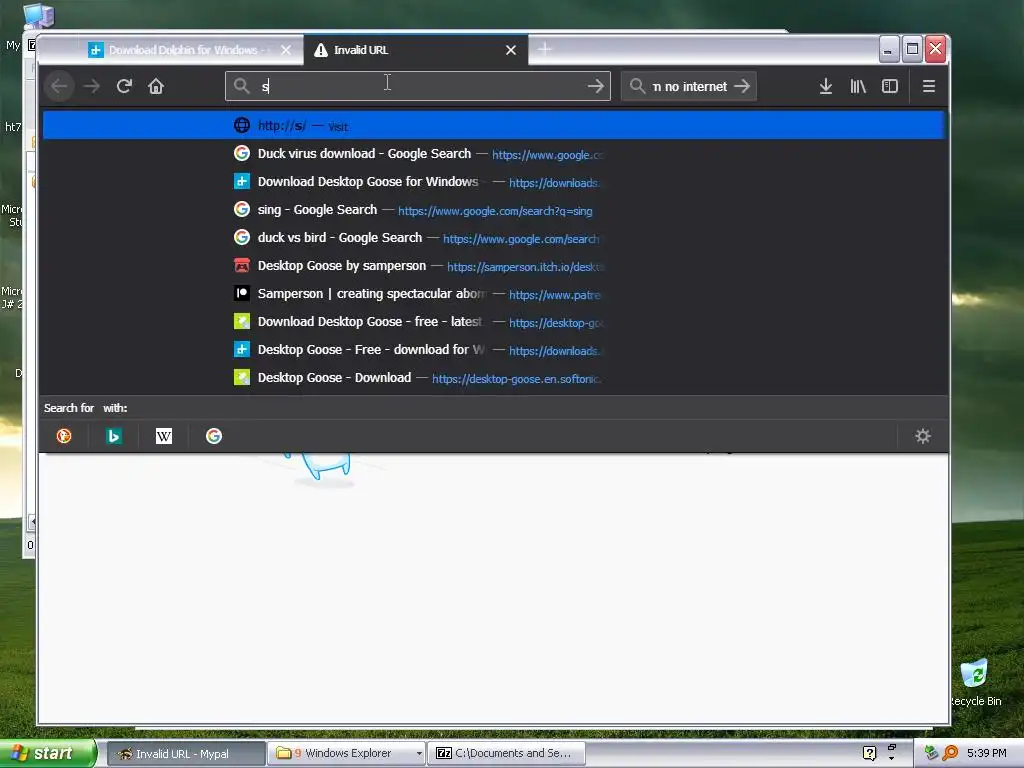Click 'Invalid URL - Mypal' taskbar button
1024x768 pixels.
[185, 754]
